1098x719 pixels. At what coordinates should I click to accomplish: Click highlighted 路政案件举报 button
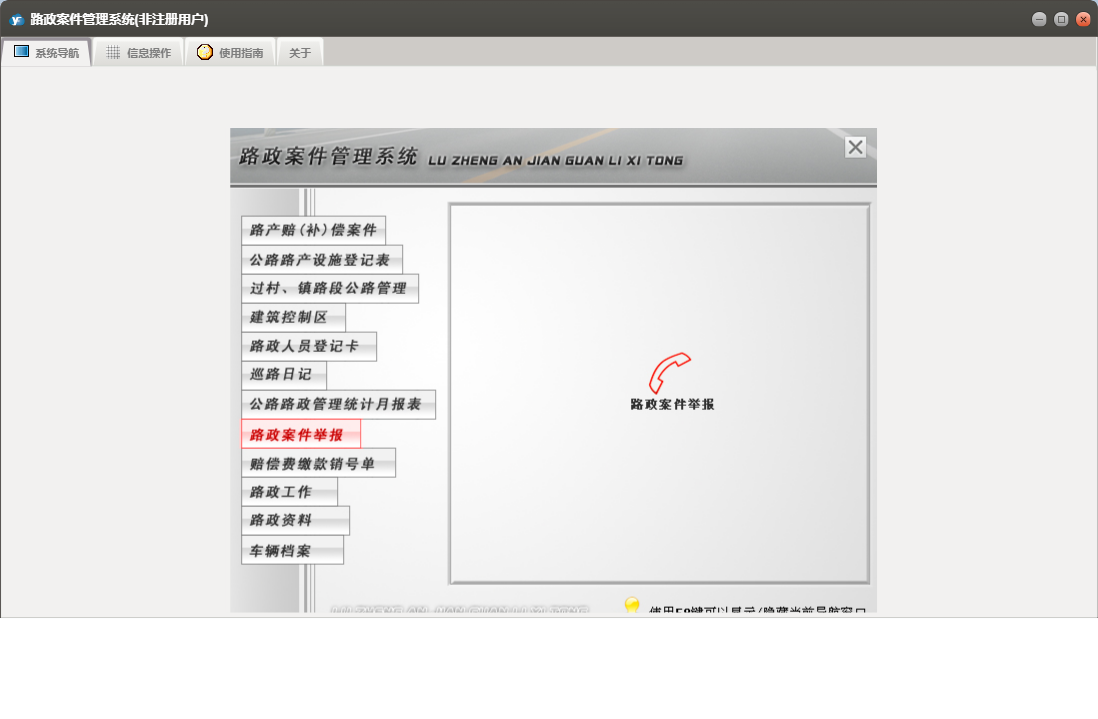300,434
